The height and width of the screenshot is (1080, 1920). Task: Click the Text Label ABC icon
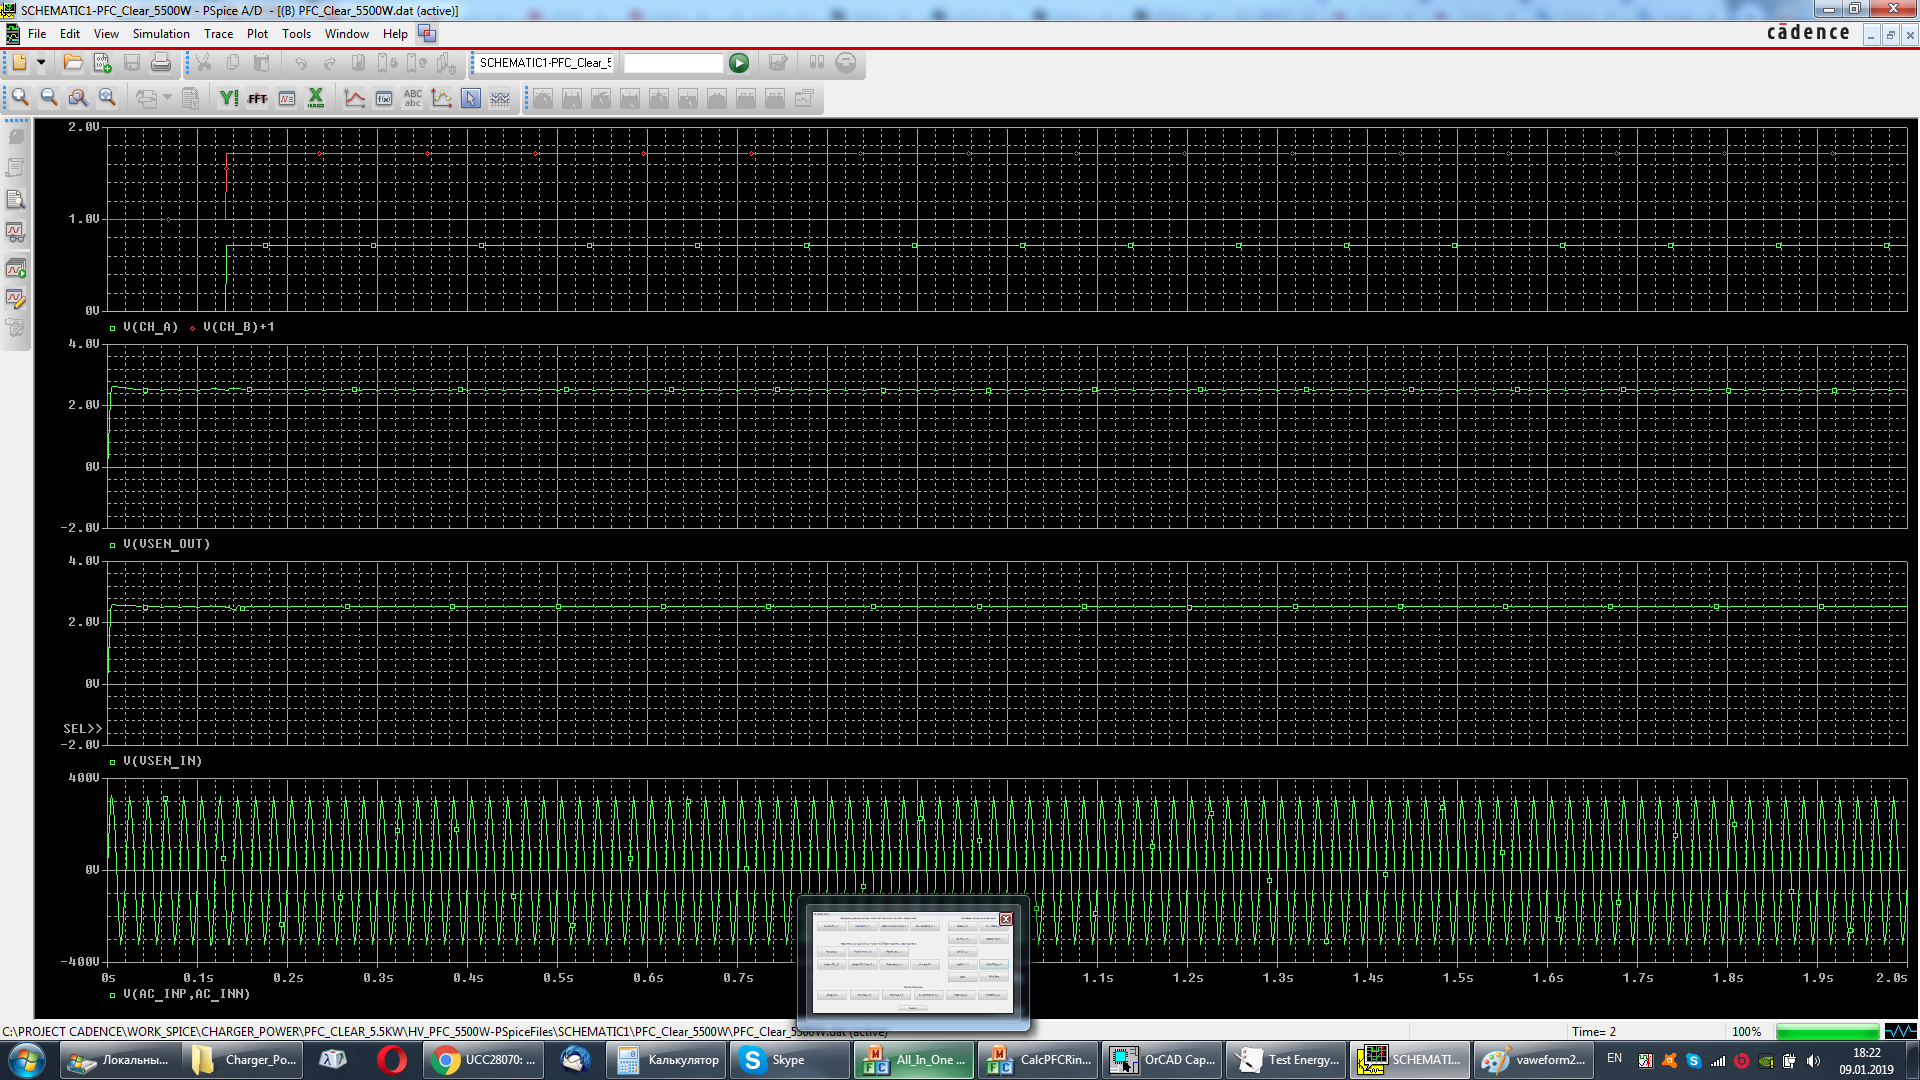413,98
